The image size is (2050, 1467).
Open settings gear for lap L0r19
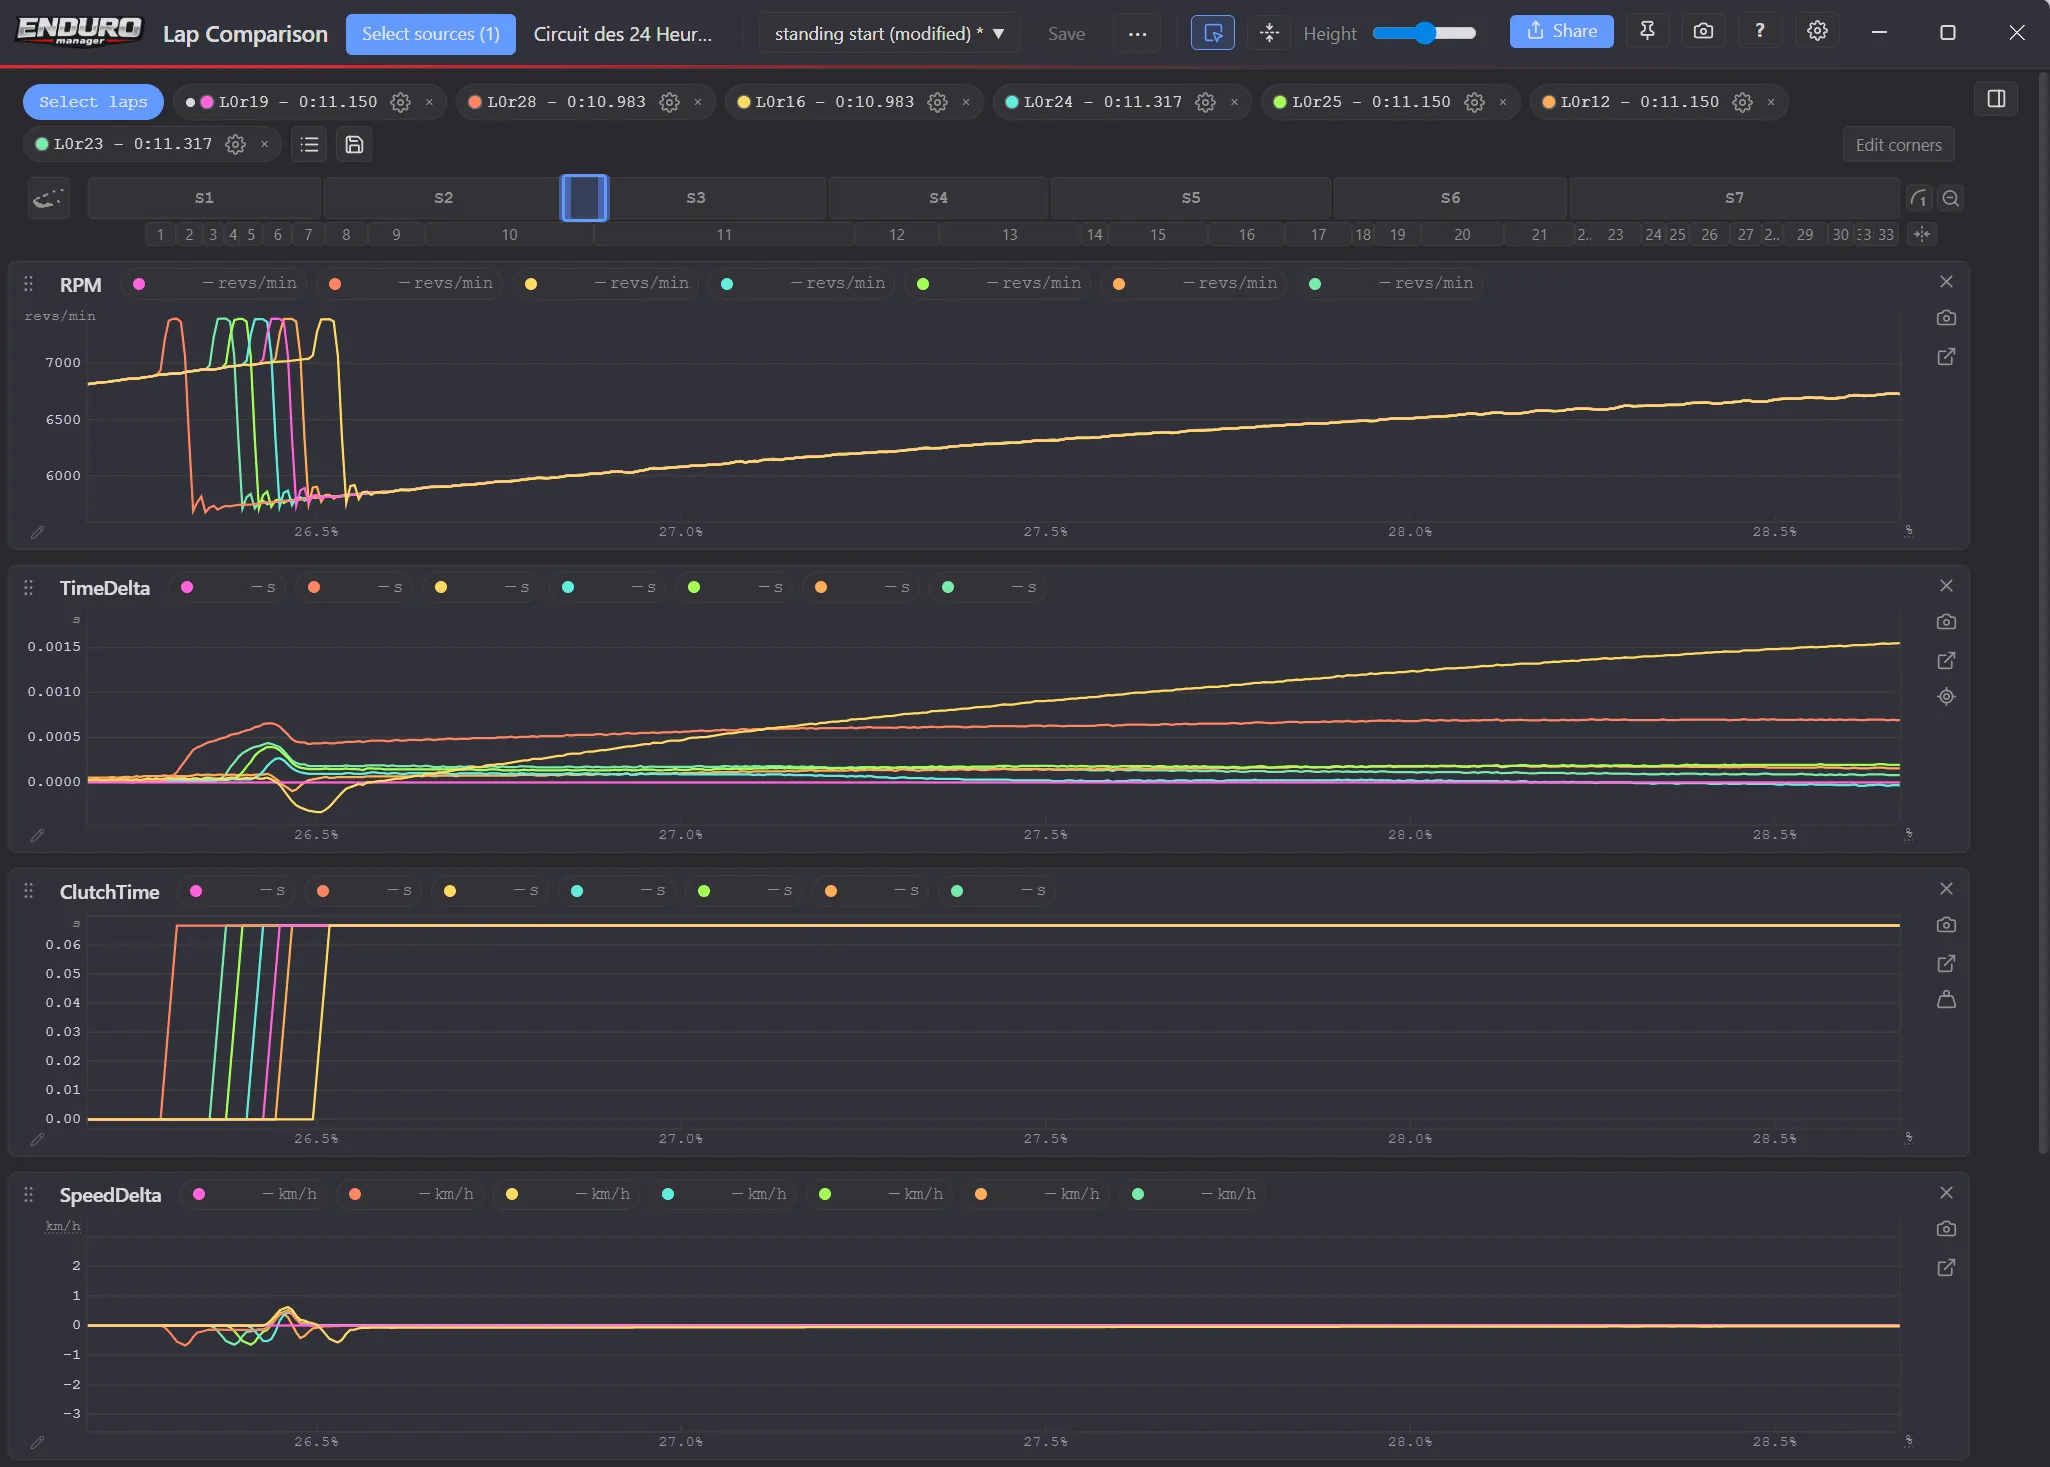tap(400, 102)
